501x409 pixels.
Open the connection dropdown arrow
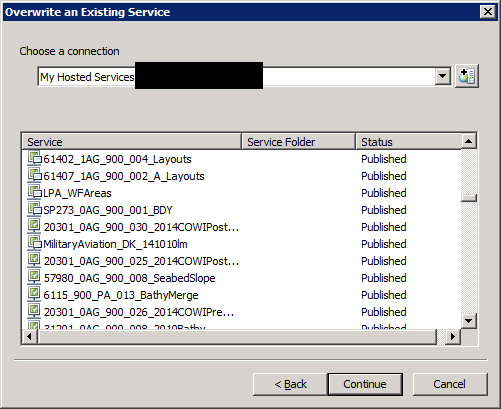(x=443, y=76)
